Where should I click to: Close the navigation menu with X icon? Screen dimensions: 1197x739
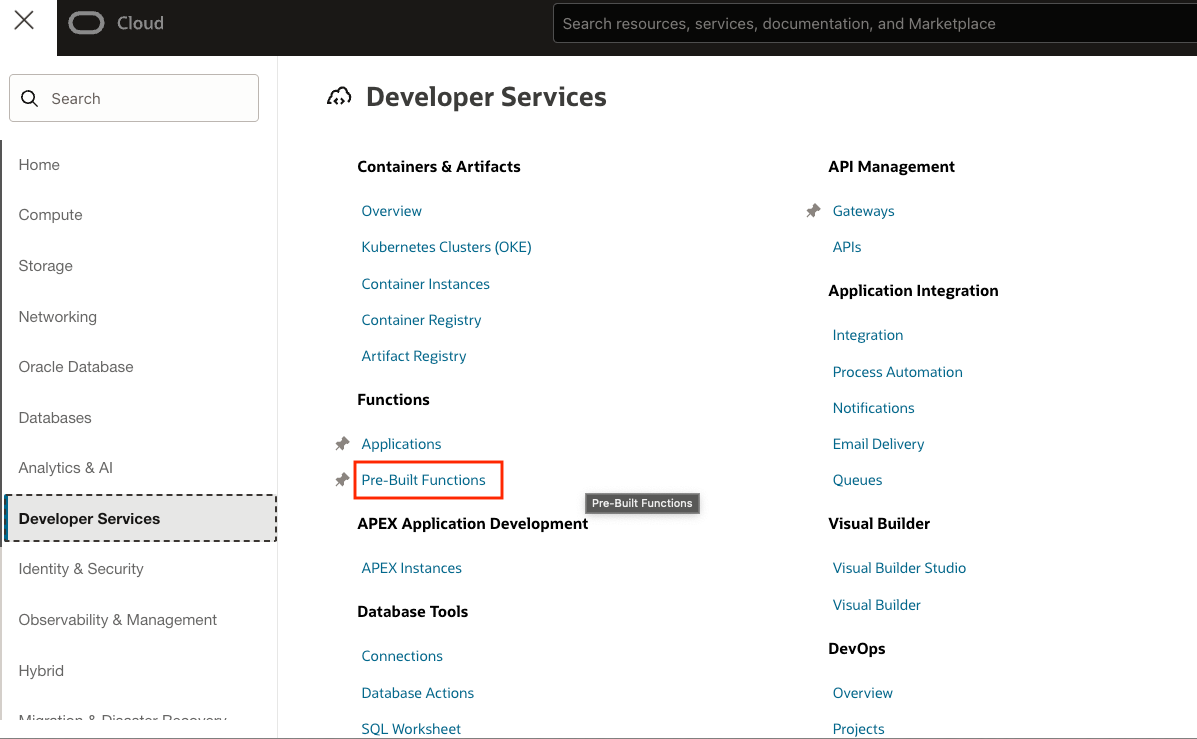[x=24, y=21]
